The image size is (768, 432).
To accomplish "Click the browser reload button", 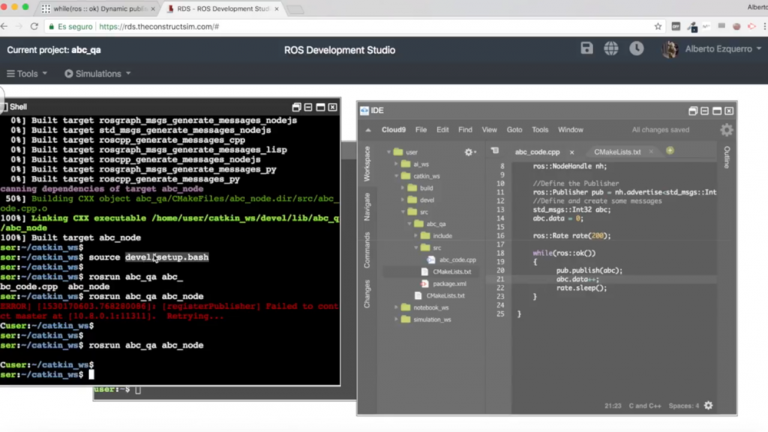I will coord(34,26).
